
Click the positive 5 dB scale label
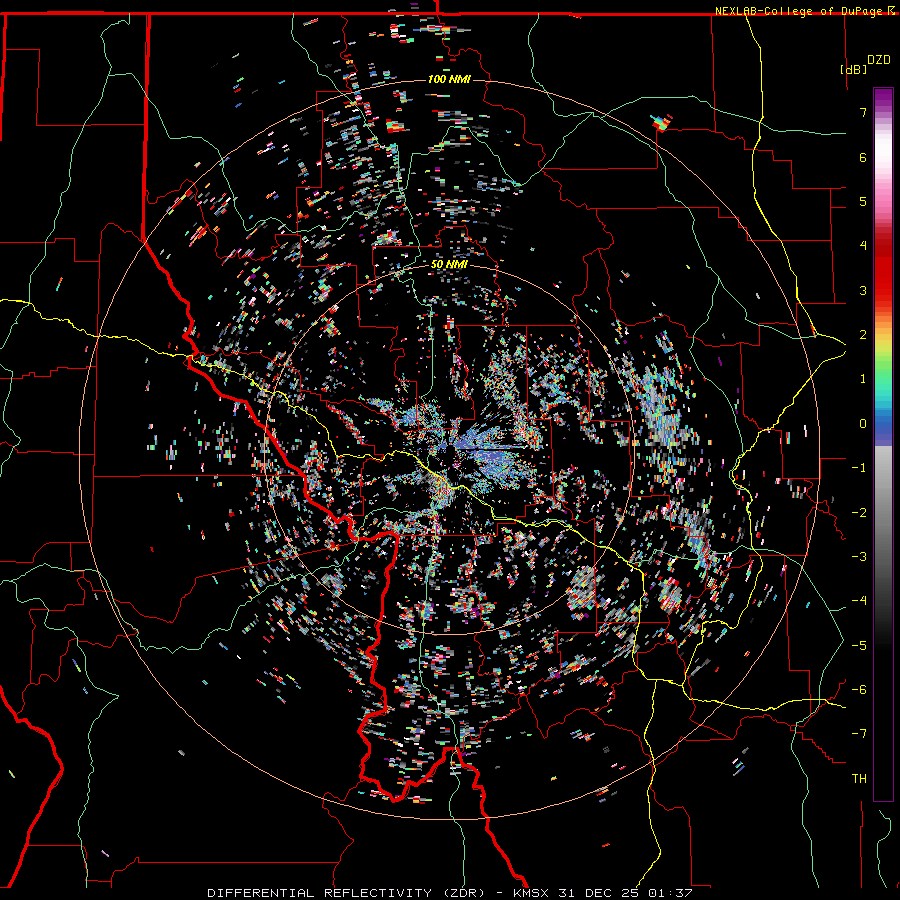[x=863, y=201]
